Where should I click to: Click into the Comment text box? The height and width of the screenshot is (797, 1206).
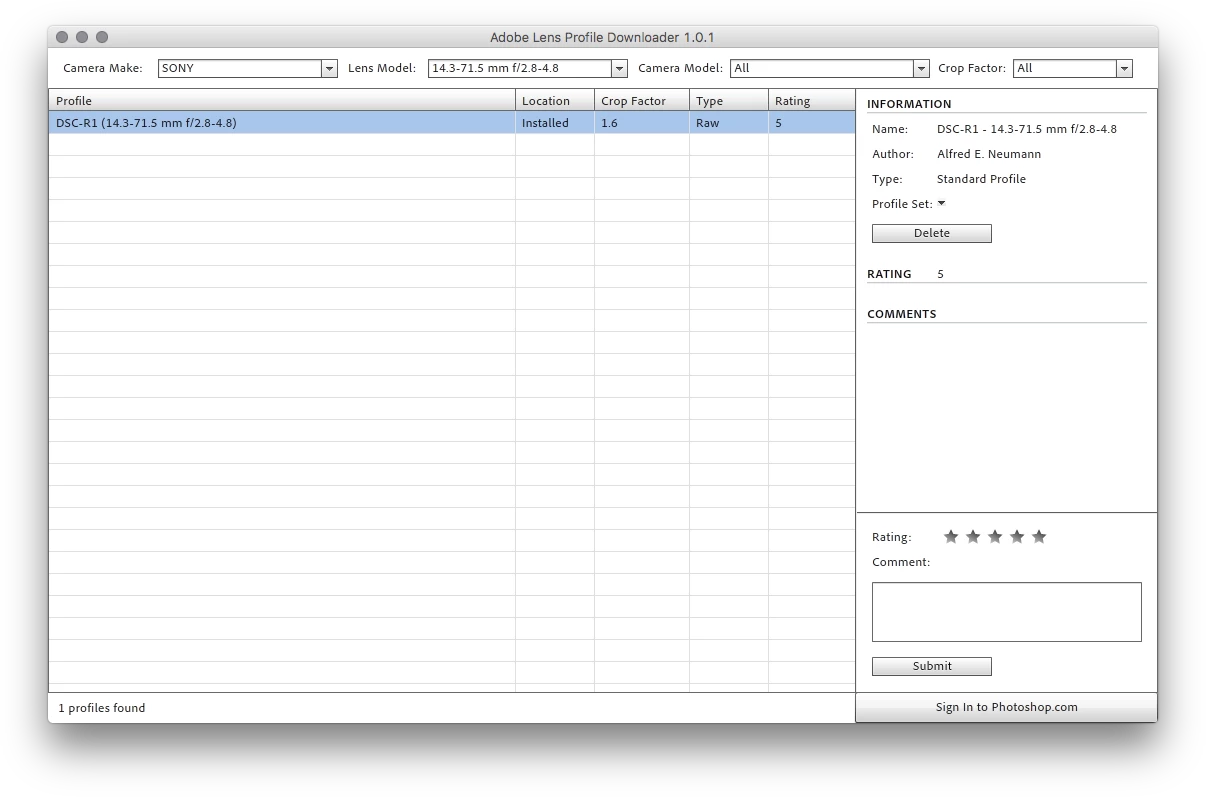click(1006, 612)
